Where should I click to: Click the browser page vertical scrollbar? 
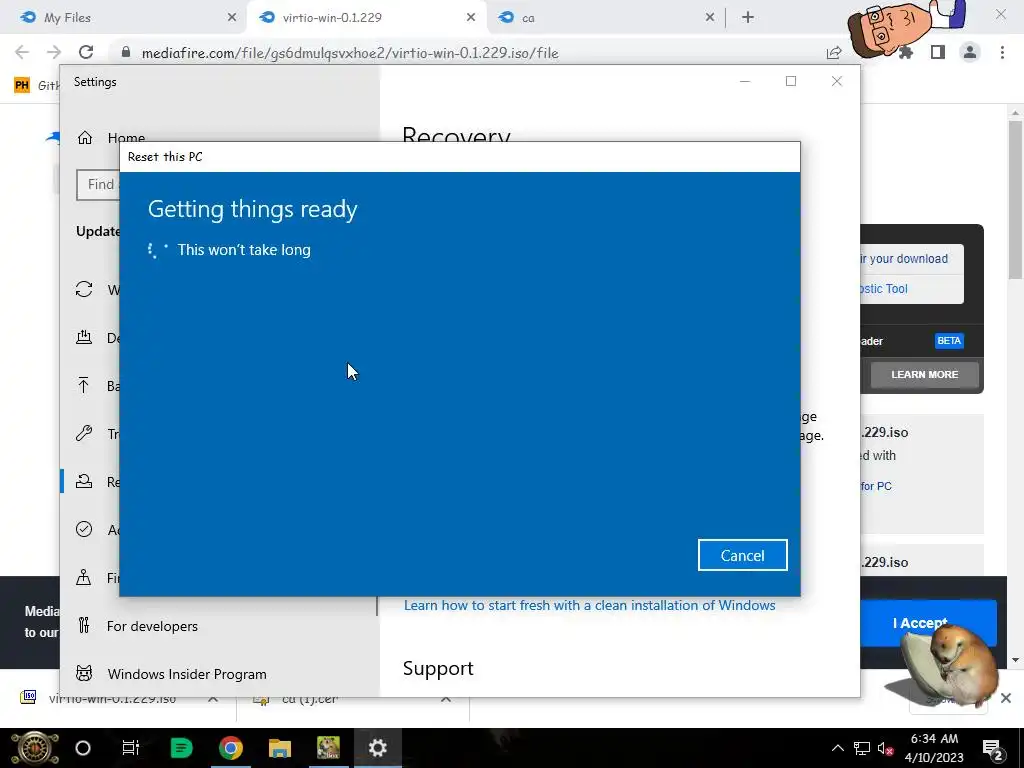point(1015,200)
